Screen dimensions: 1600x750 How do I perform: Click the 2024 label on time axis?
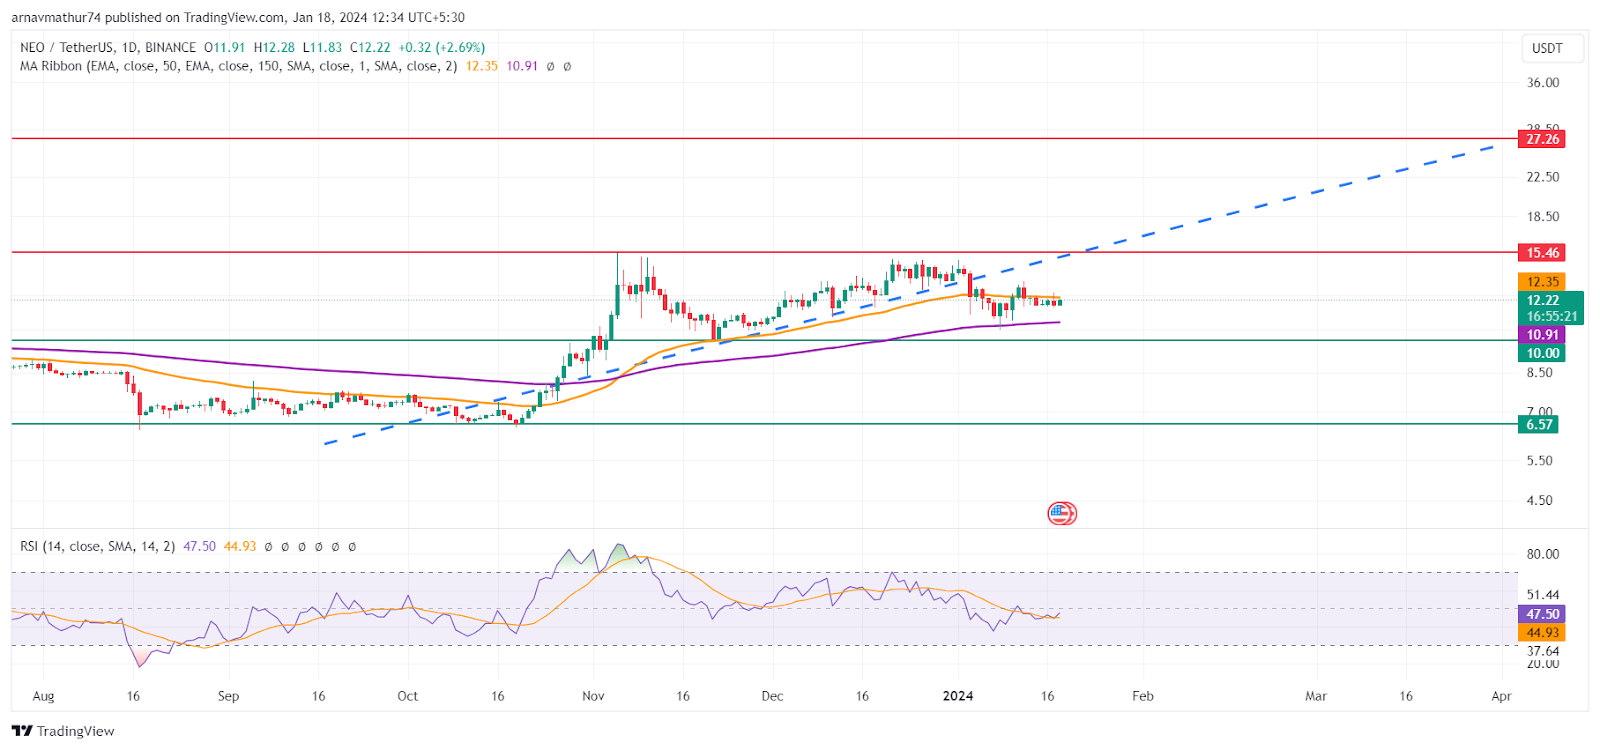[x=958, y=696]
